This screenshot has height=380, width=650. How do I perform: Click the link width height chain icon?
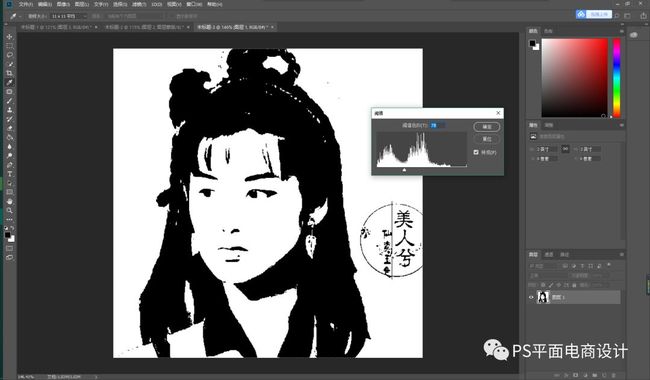coord(565,149)
